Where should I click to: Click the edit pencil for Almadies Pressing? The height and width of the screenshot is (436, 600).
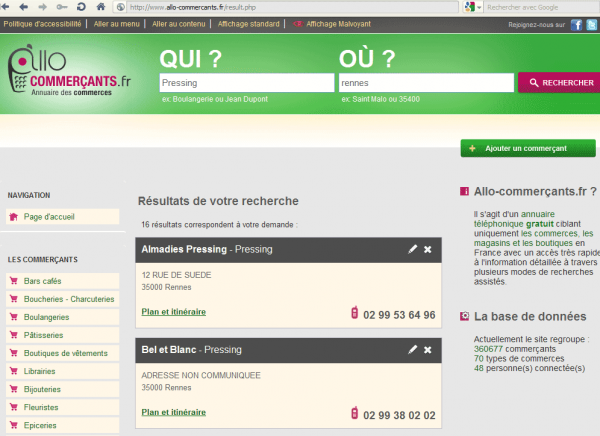tap(412, 249)
